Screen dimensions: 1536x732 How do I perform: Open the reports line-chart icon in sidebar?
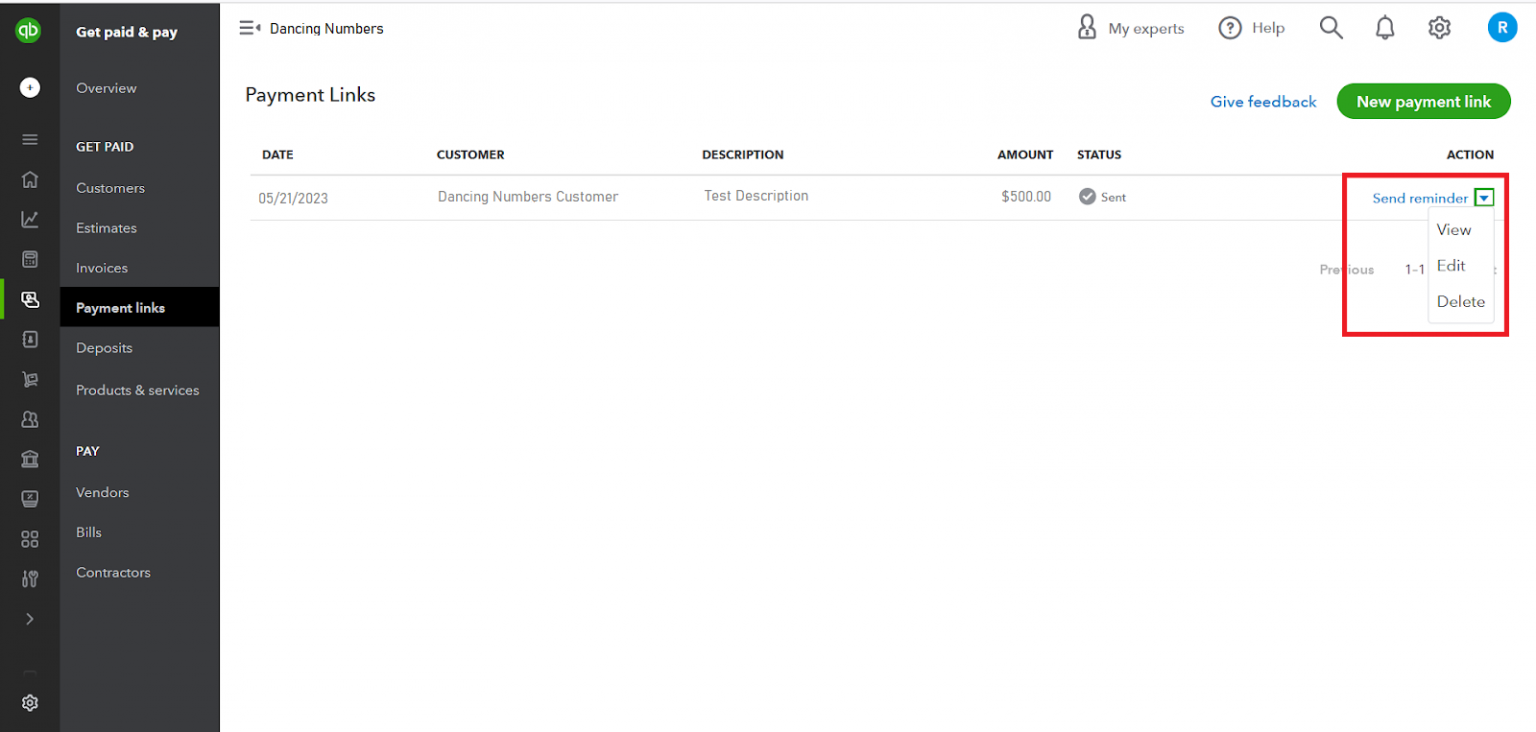pyautogui.click(x=30, y=219)
